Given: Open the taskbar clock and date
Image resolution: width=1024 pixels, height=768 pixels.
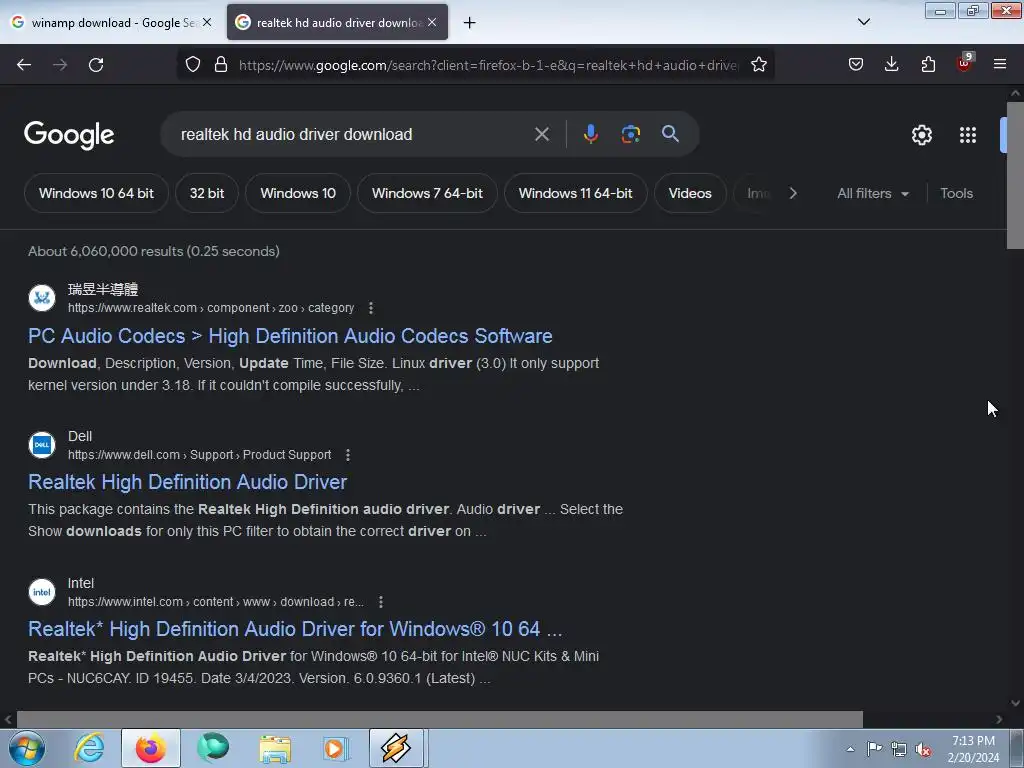Looking at the screenshot, I should (973, 749).
